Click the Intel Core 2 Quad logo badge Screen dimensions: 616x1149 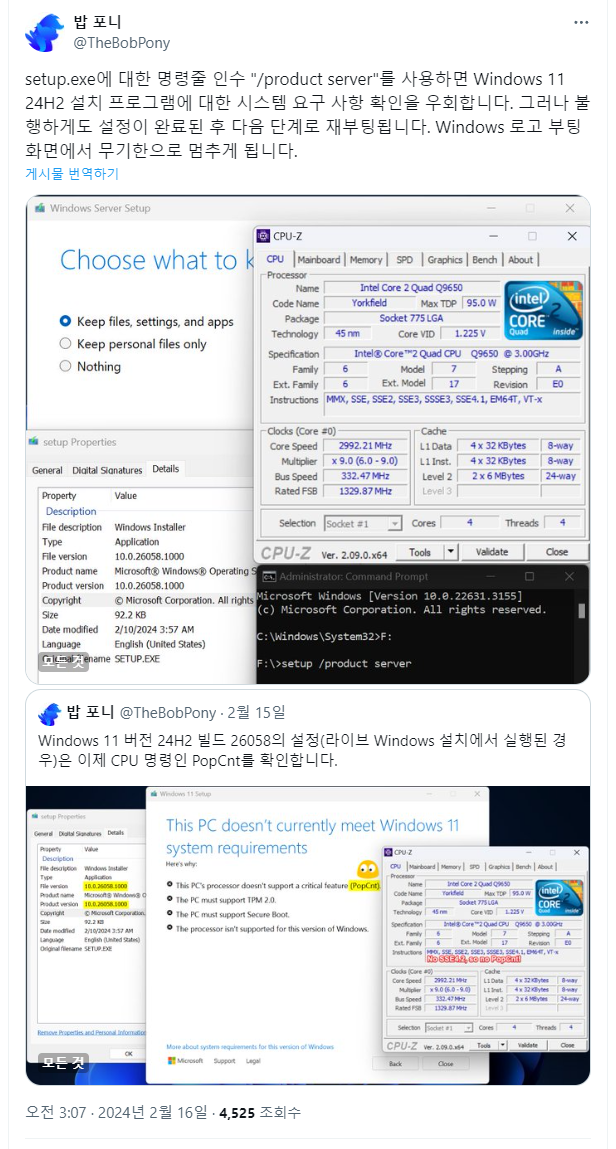[x=543, y=310]
